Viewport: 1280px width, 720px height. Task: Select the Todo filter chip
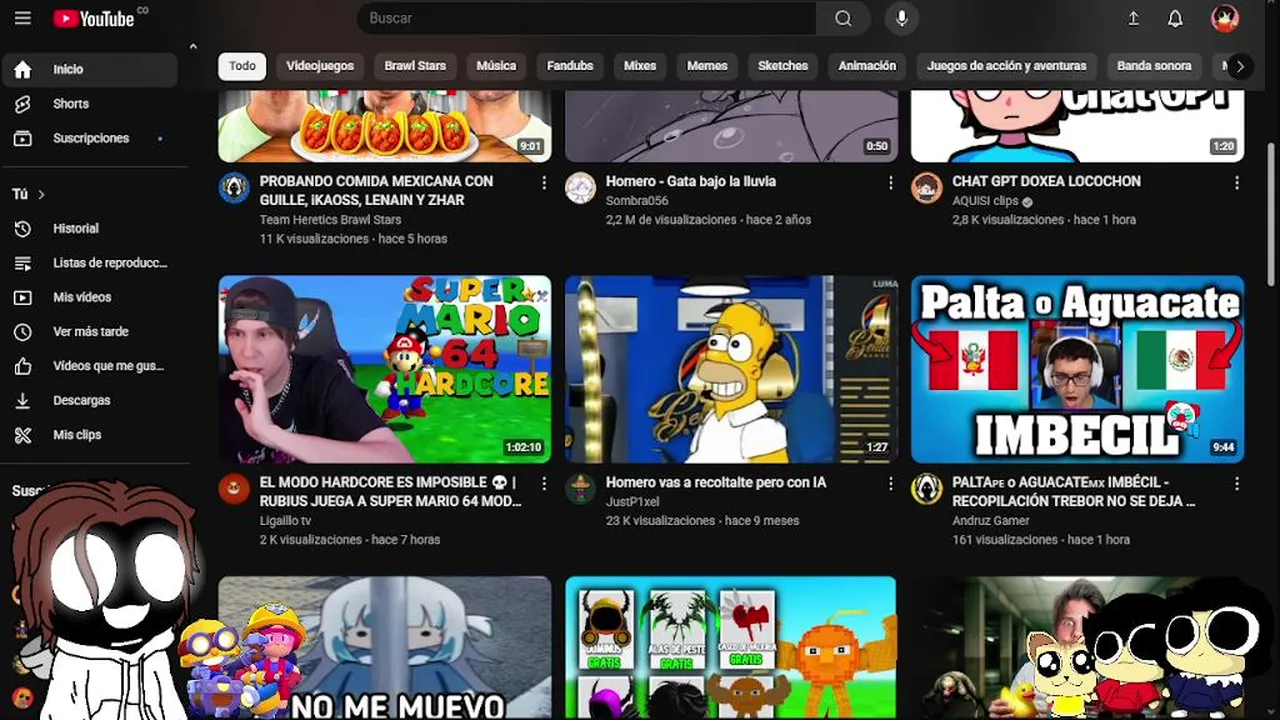coord(242,66)
